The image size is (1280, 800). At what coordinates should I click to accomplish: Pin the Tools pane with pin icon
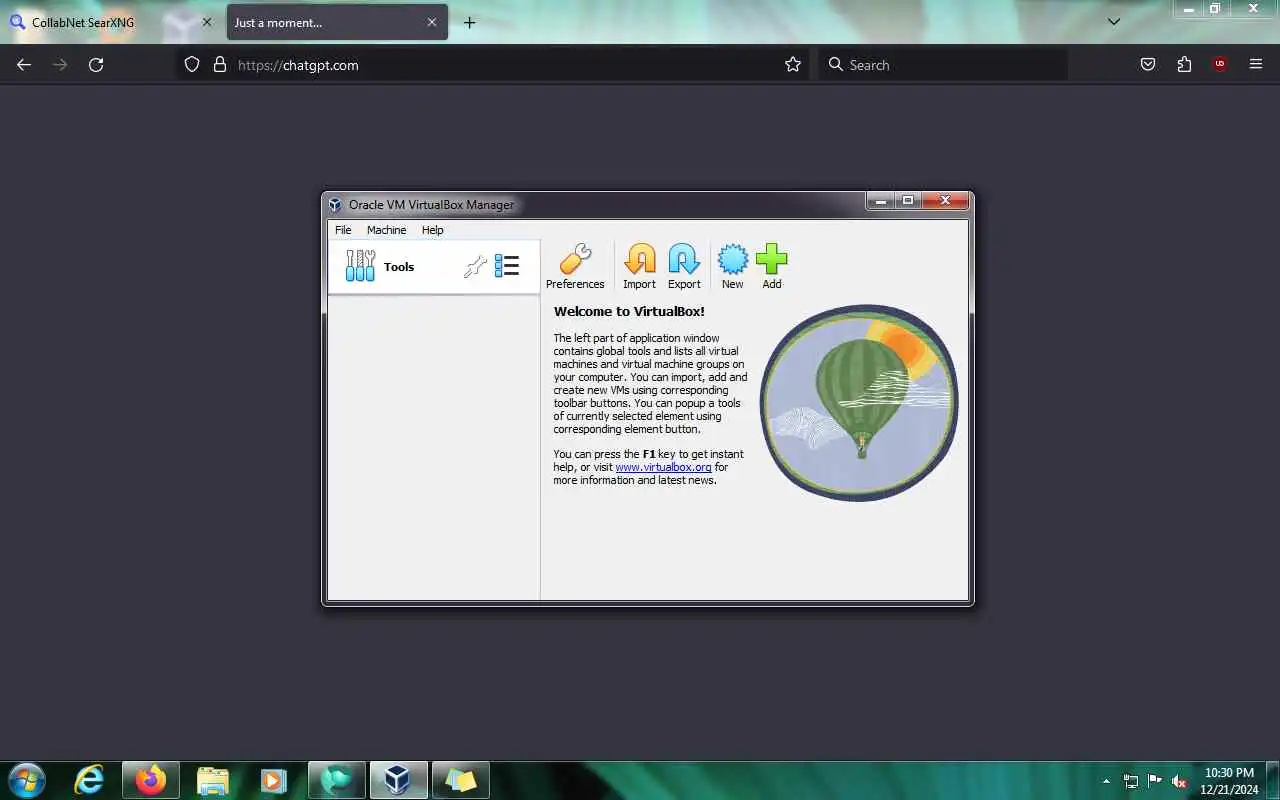pos(475,266)
